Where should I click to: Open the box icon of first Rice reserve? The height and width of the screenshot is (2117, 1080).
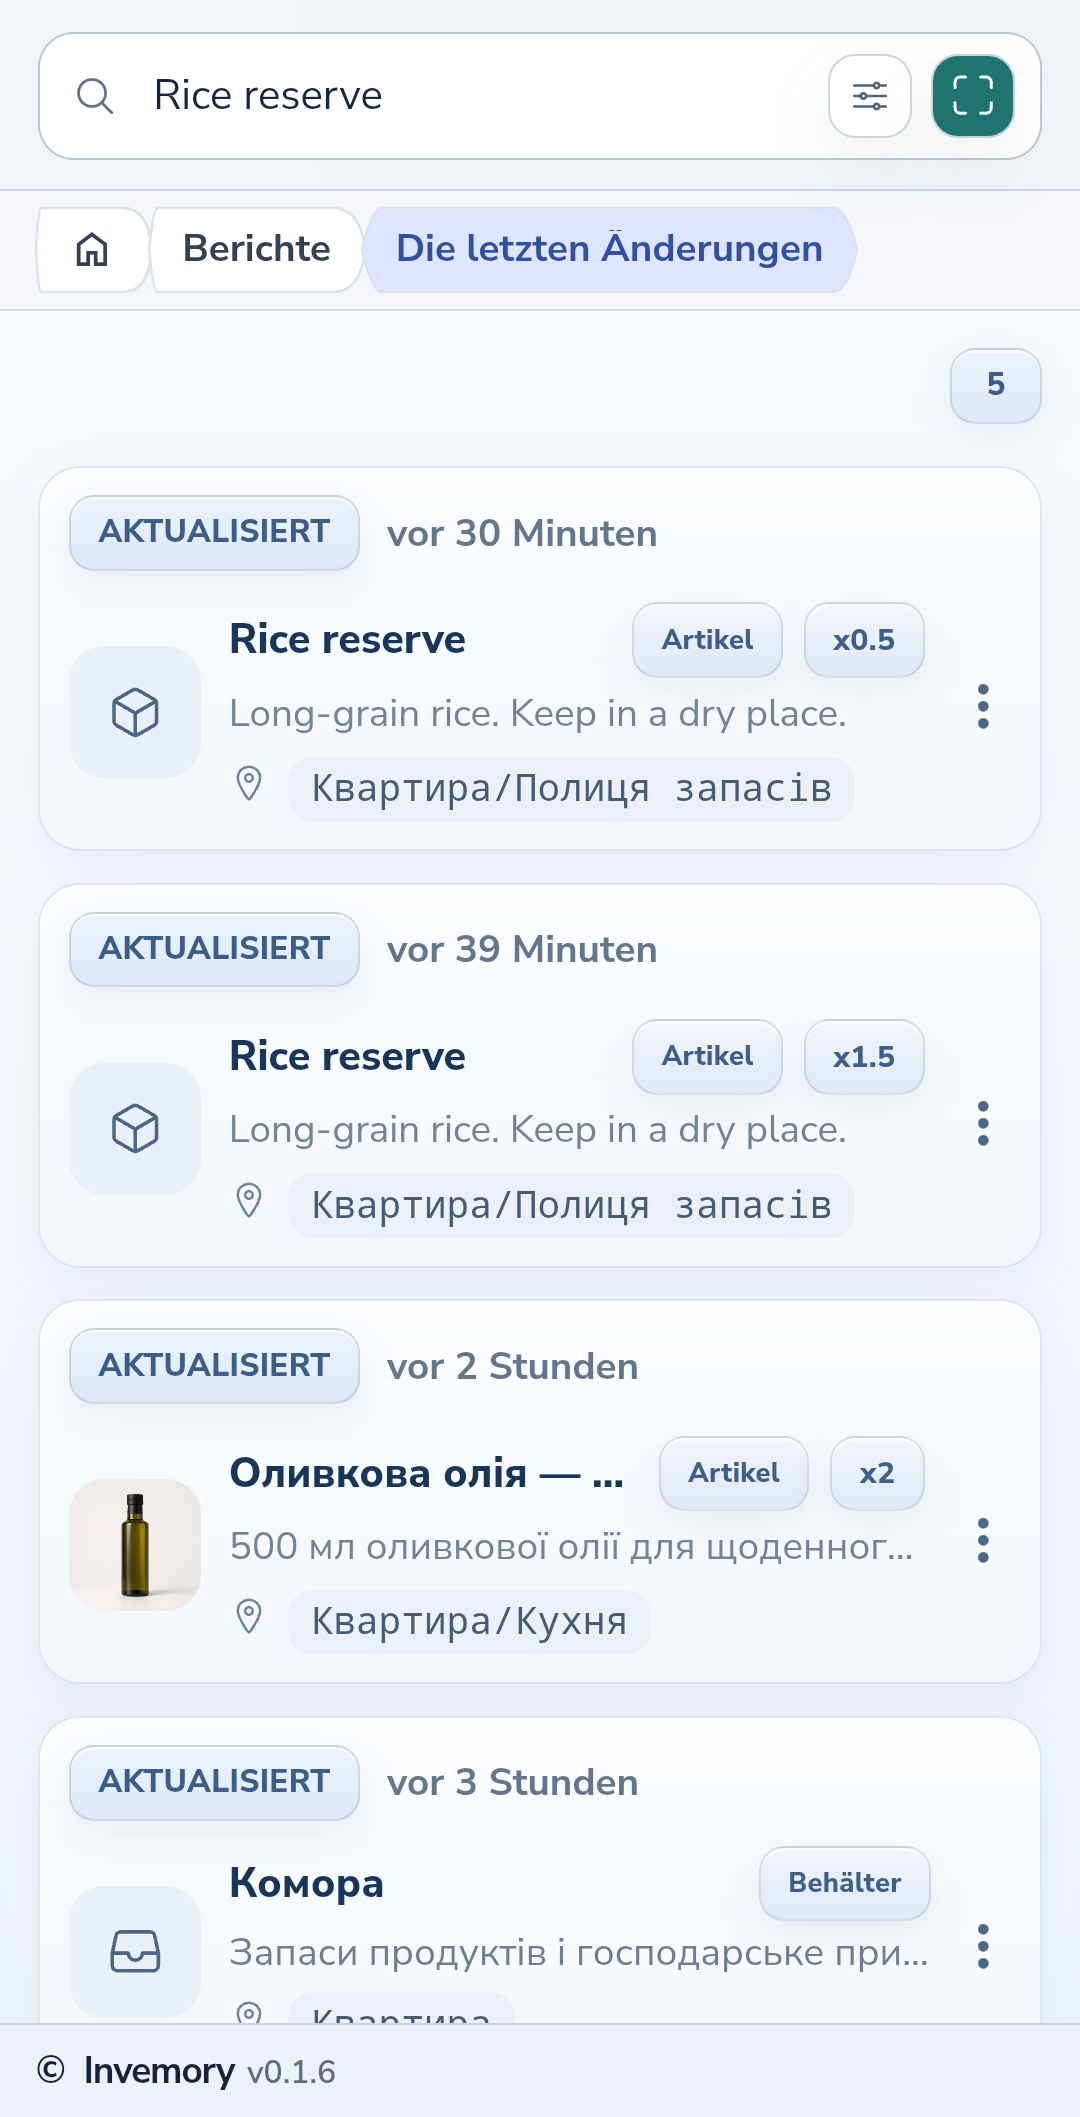pos(135,712)
